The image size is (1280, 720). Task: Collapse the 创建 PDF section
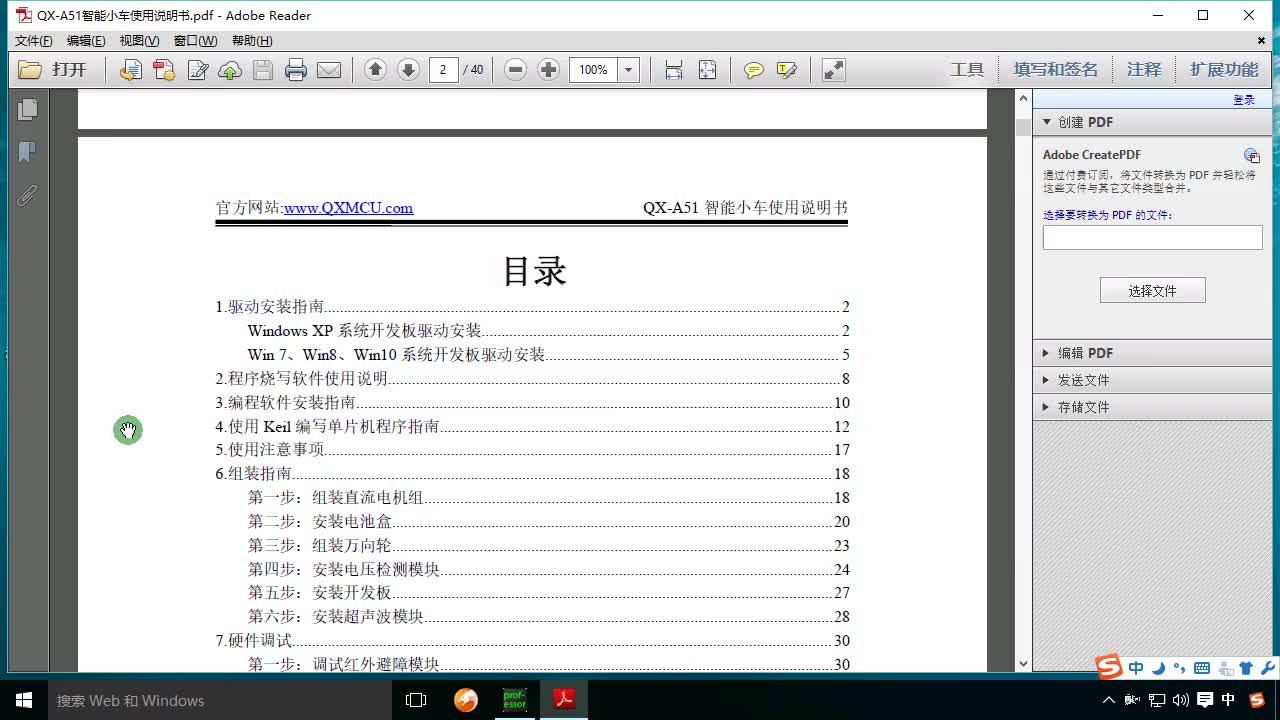1152,122
